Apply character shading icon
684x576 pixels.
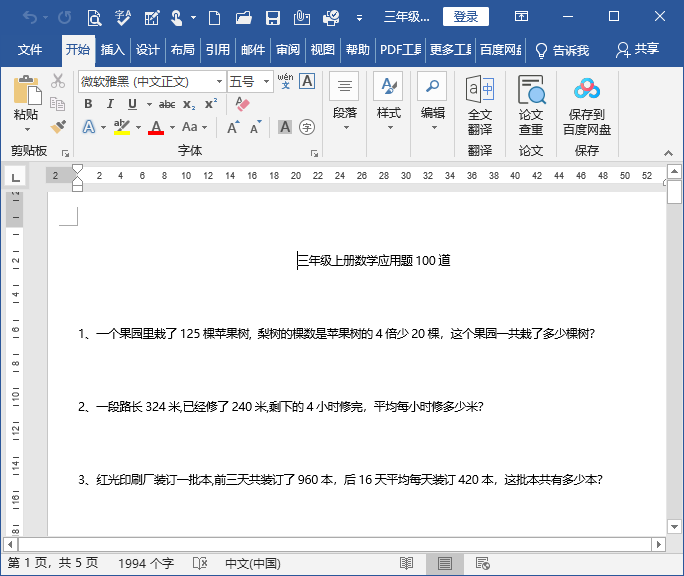(285, 127)
